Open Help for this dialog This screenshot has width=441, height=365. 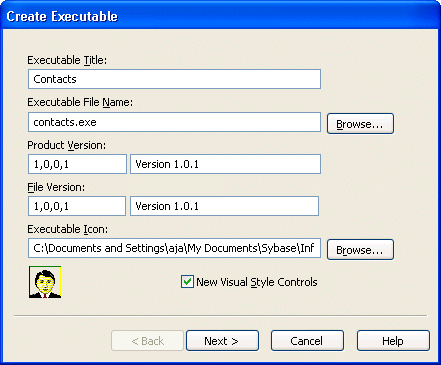393,341
